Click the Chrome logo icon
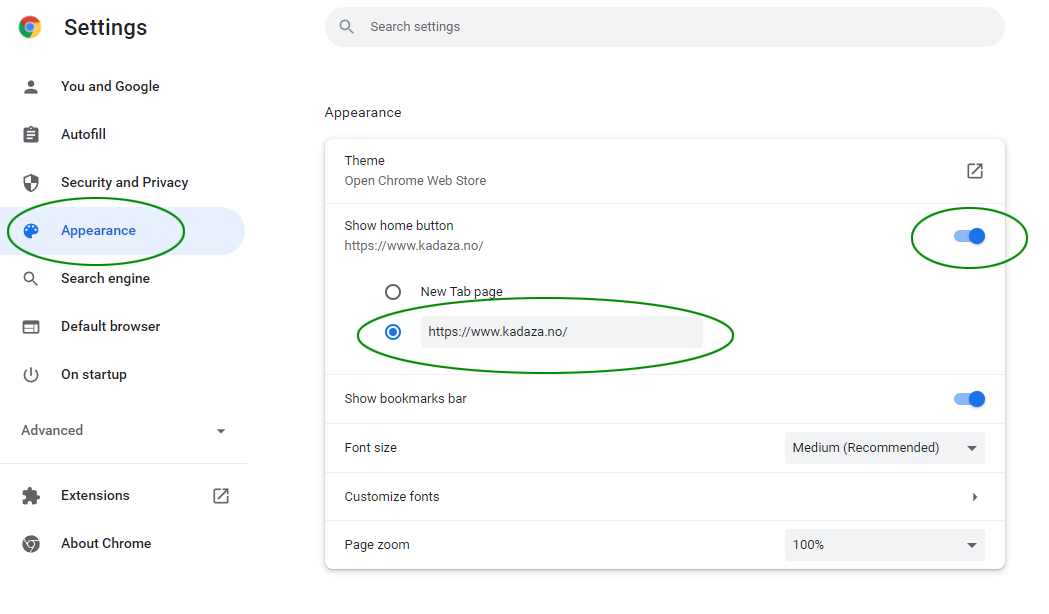 click(x=30, y=27)
